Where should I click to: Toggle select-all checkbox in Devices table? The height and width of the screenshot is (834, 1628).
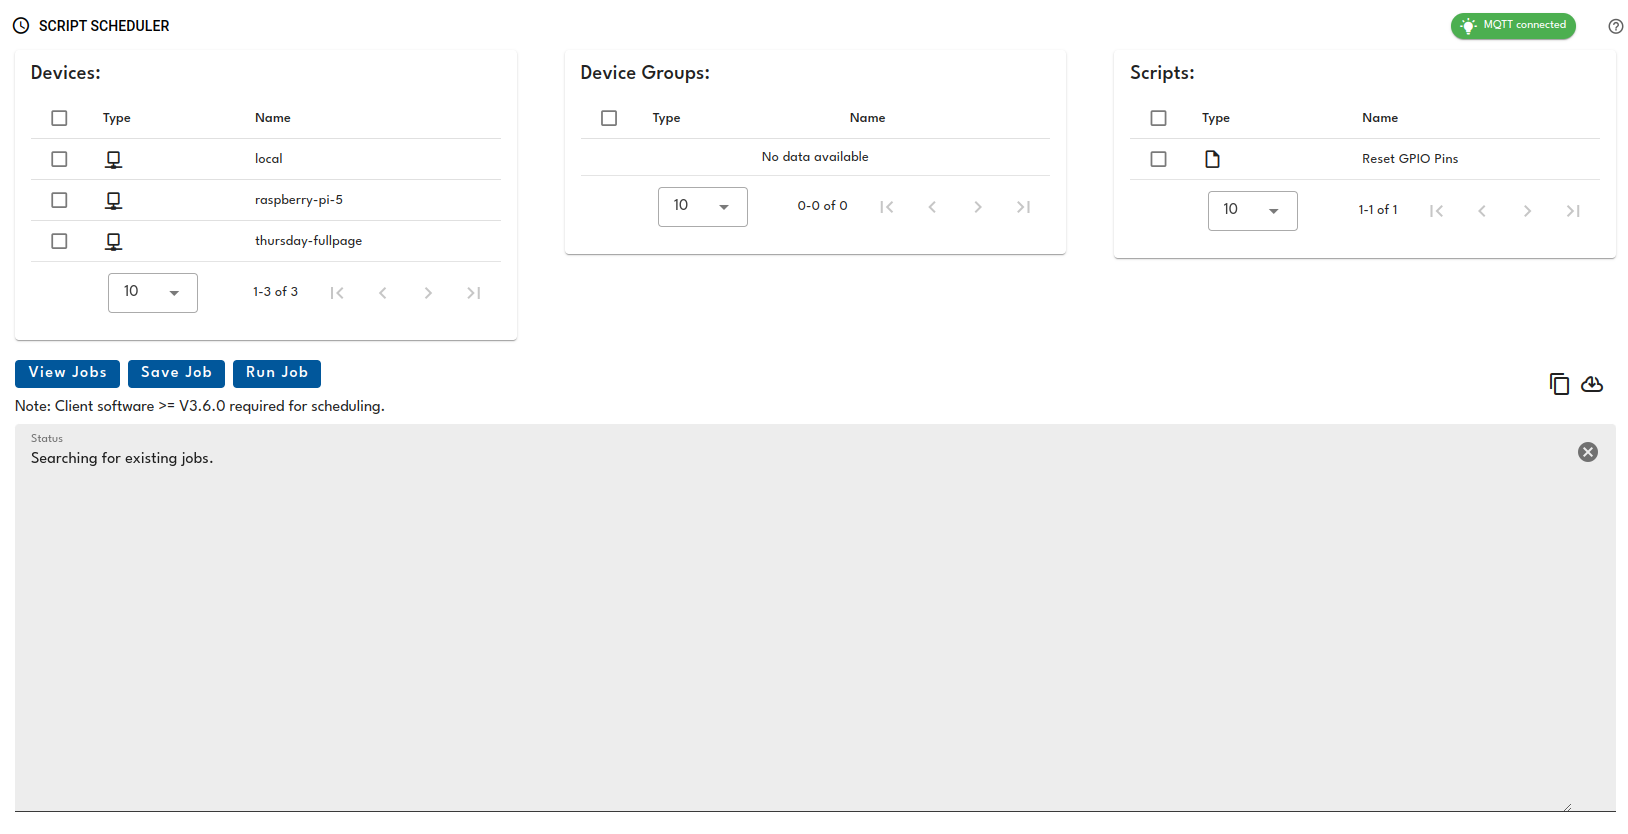tap(59, 118)
